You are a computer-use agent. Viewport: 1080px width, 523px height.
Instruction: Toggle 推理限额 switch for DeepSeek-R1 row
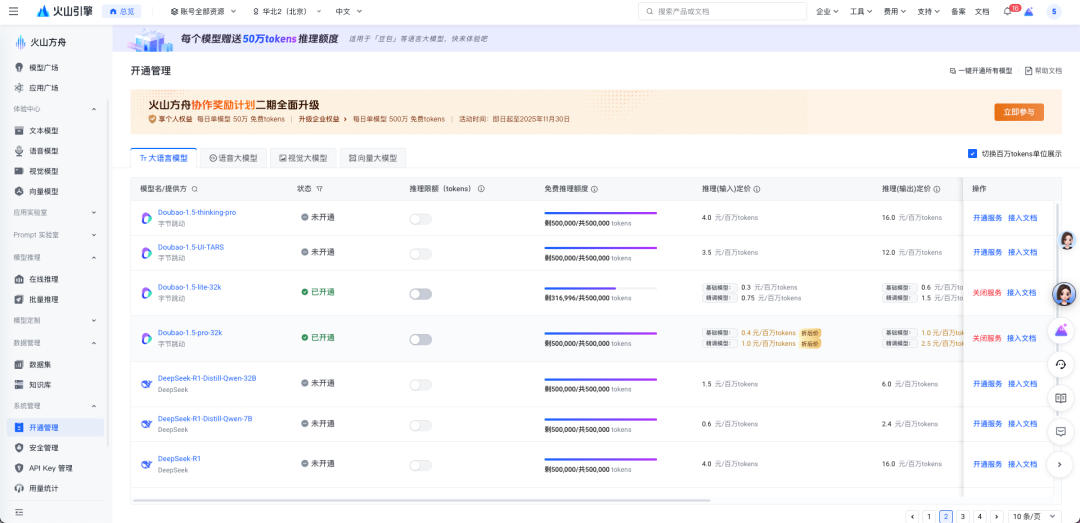click(421, 466)
